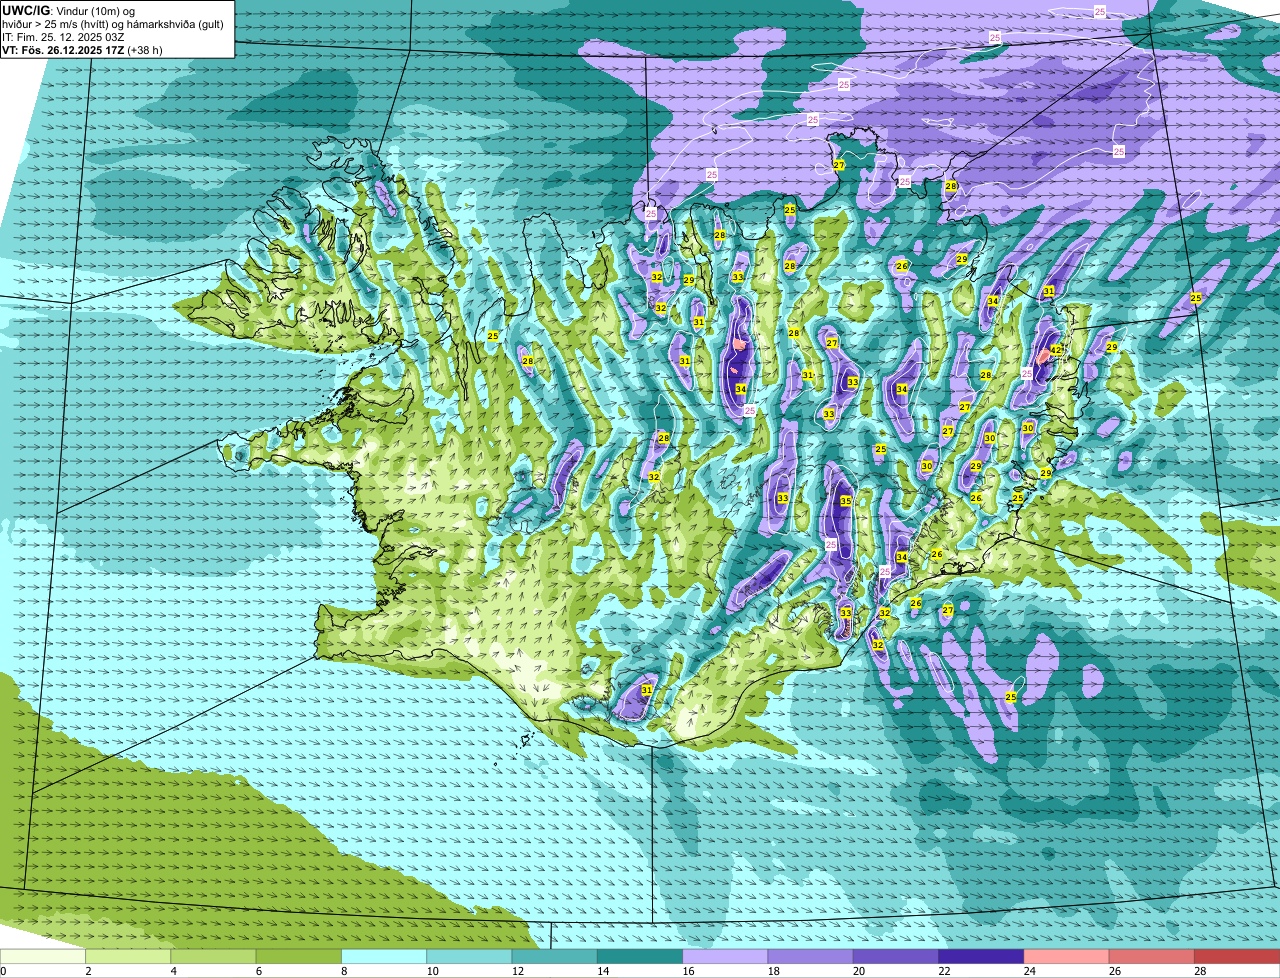Select the violet 20–22 m/s legend swatch
1280x978 pixels.
coord(896,957)
